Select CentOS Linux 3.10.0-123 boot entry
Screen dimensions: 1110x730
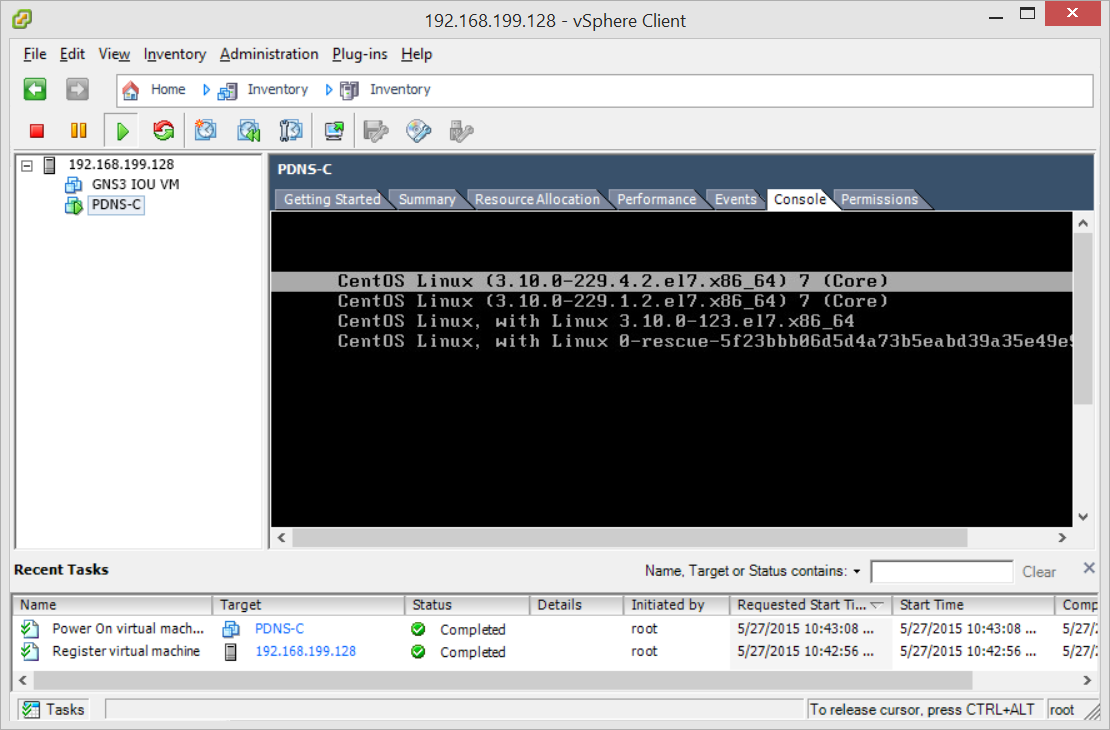click(595, 321)
